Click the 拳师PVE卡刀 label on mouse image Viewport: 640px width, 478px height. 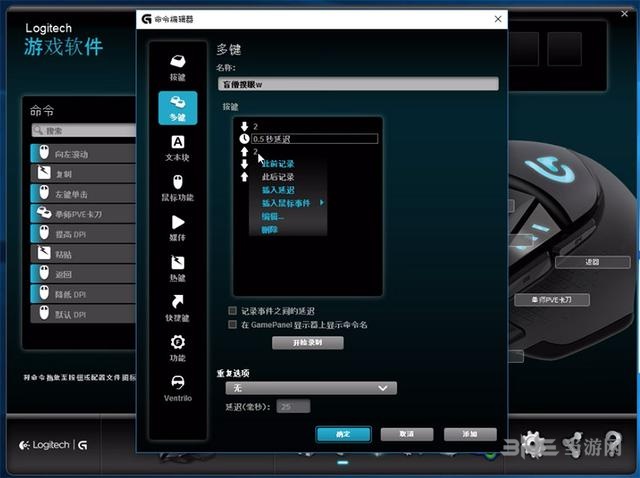[552, 300]
